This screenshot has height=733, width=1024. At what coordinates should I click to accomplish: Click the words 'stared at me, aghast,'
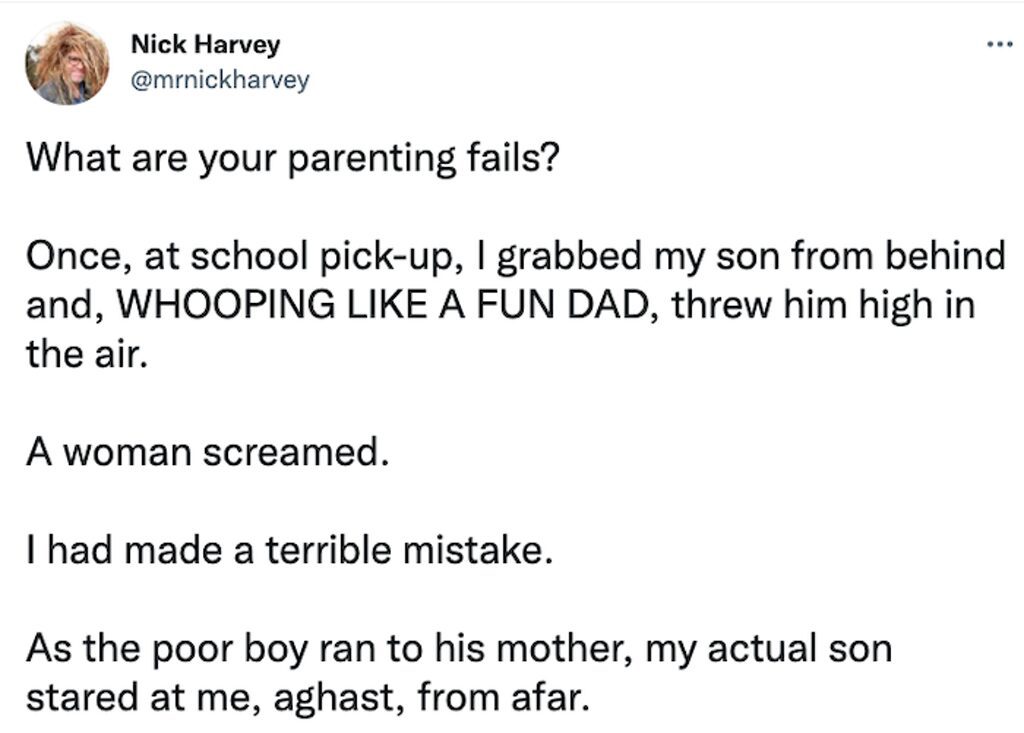pos(215,698)
